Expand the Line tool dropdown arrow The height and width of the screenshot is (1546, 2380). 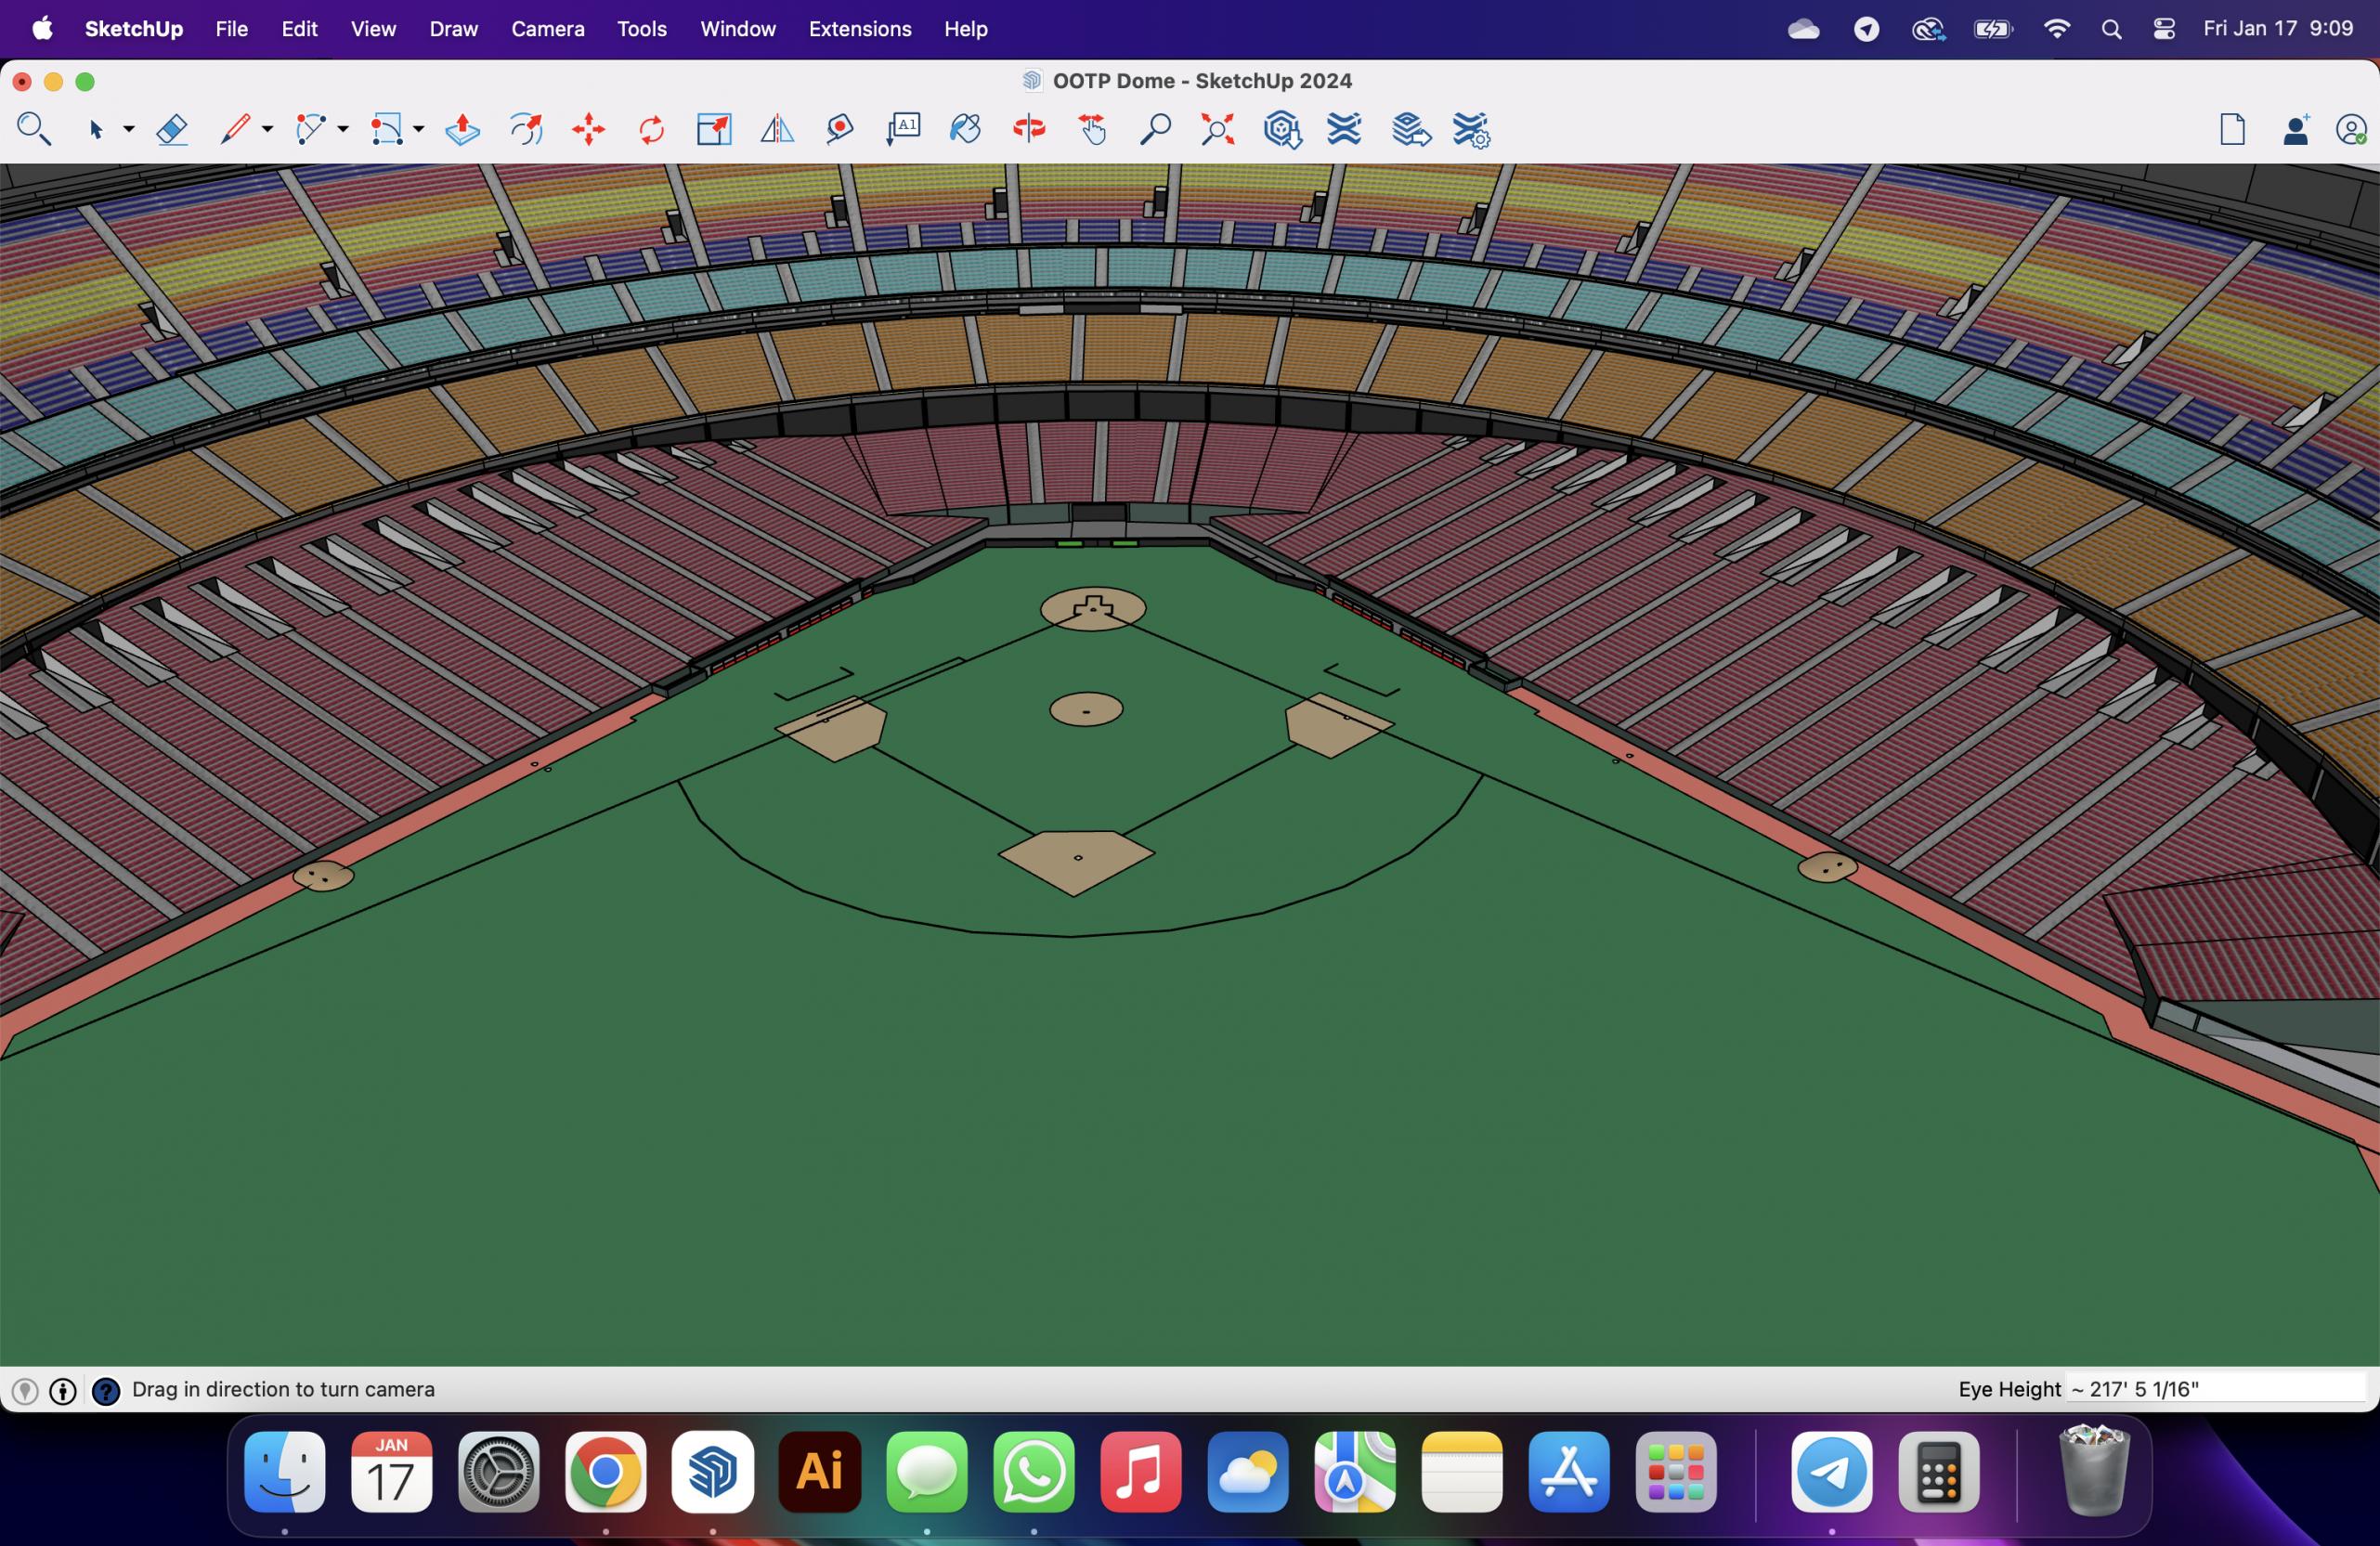coord(267,130)
